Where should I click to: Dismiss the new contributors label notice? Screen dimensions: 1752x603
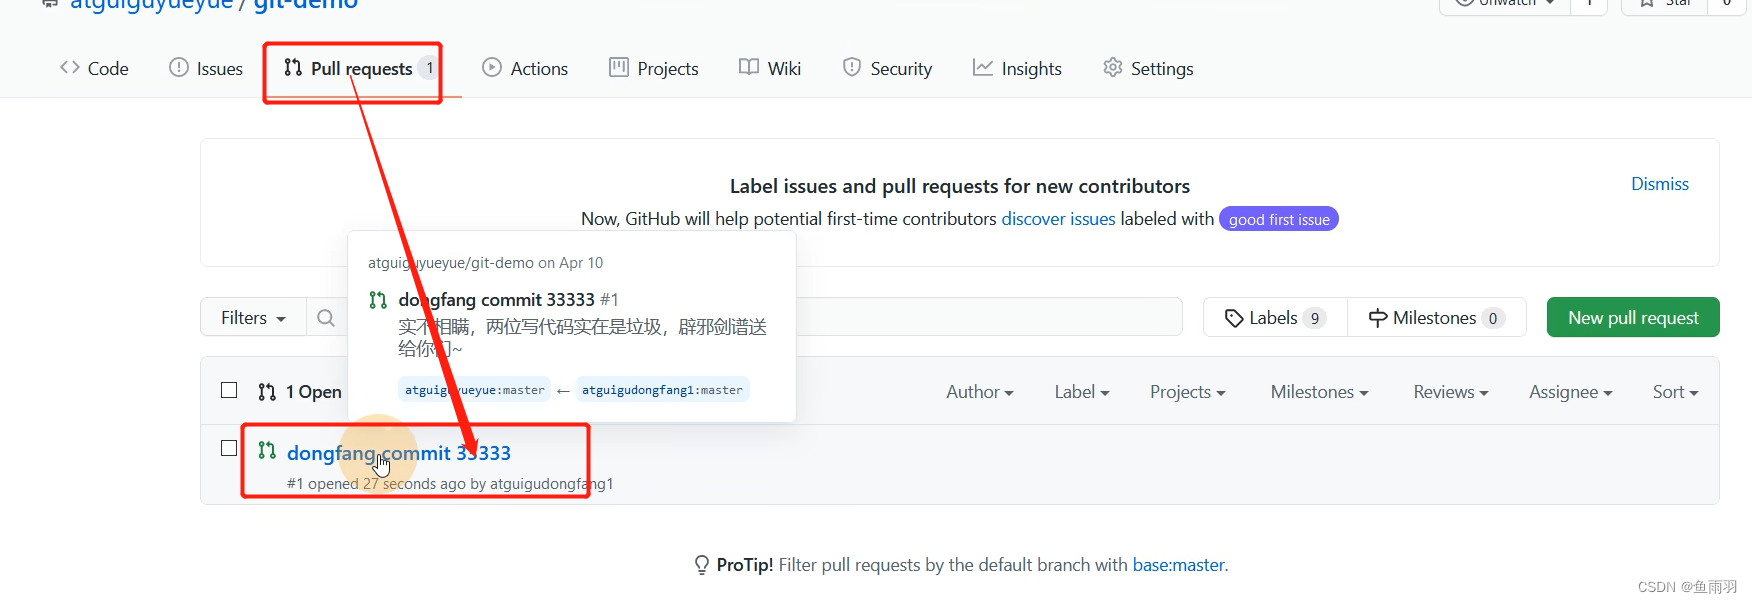pos(1660,184)
